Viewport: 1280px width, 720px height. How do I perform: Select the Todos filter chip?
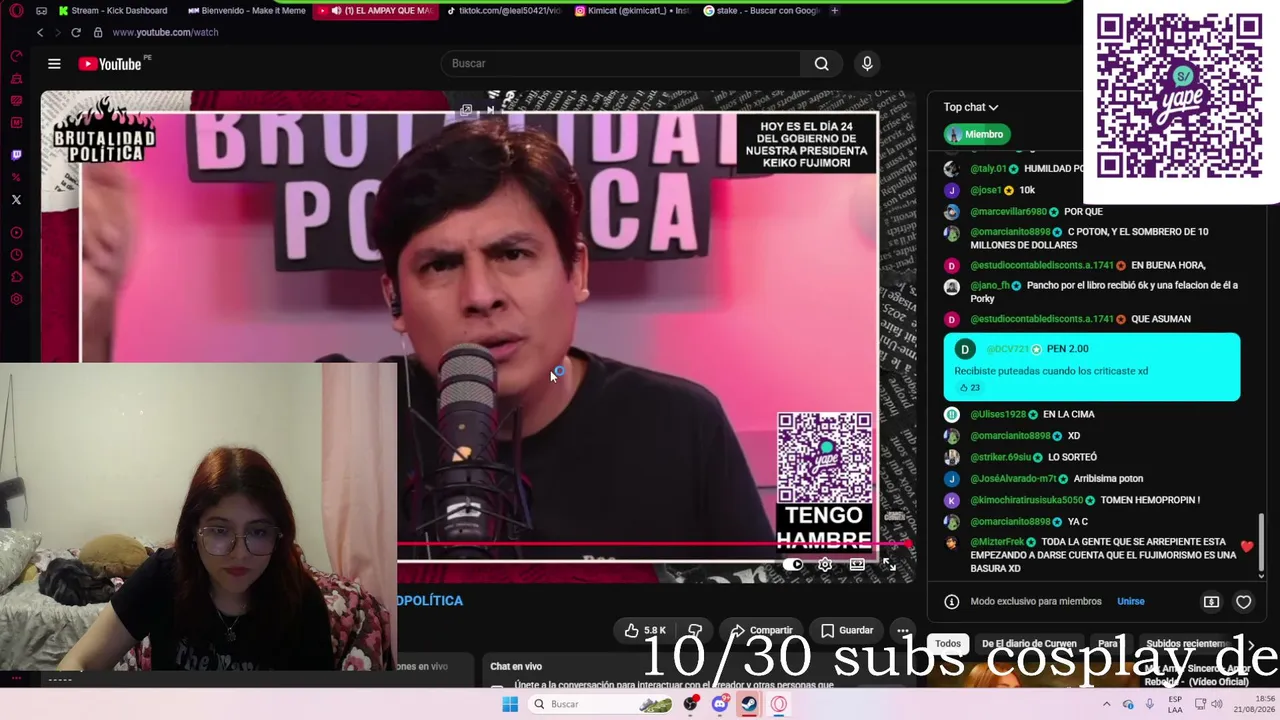948,644
